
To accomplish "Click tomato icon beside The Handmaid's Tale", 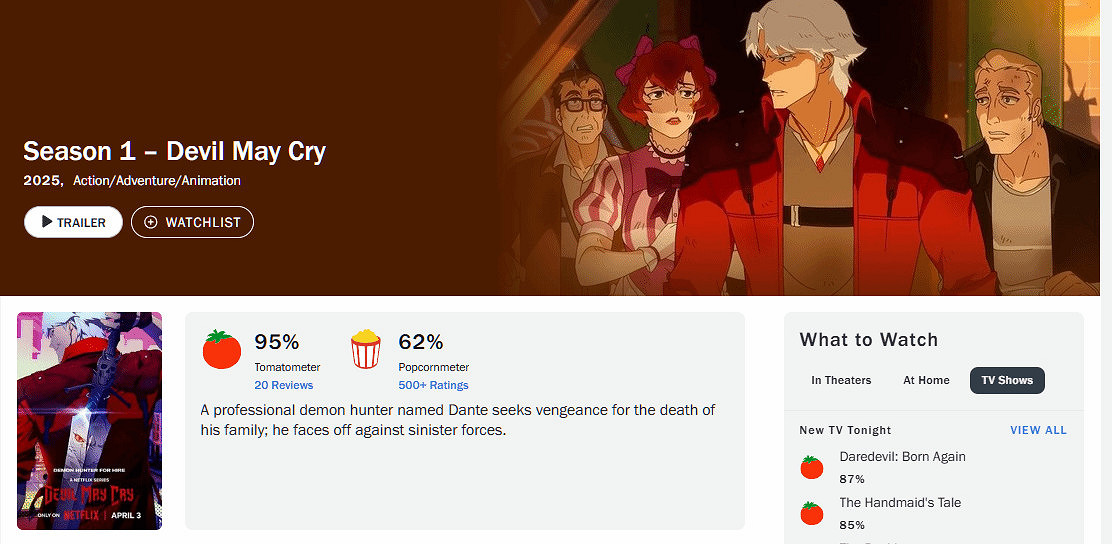I will [811, 513].
